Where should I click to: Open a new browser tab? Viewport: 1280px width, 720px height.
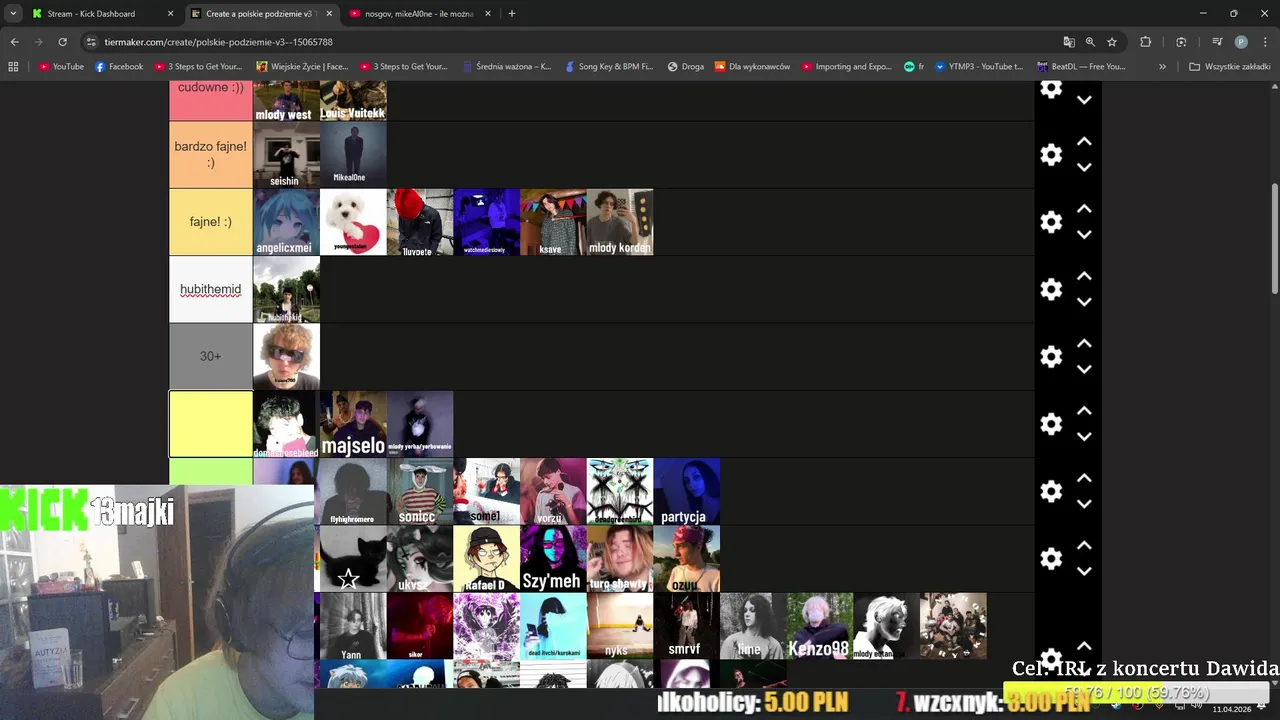click(512, 14)
